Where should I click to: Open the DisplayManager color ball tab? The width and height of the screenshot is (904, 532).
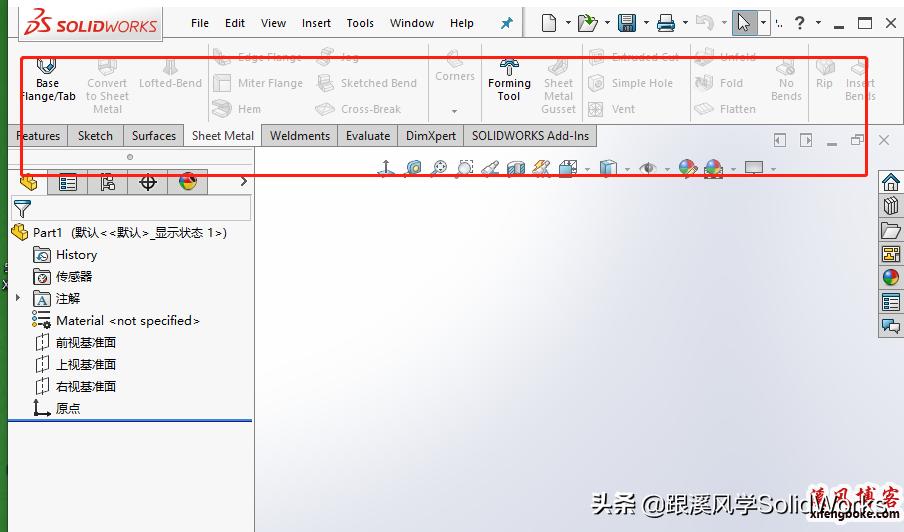(188, 183)
